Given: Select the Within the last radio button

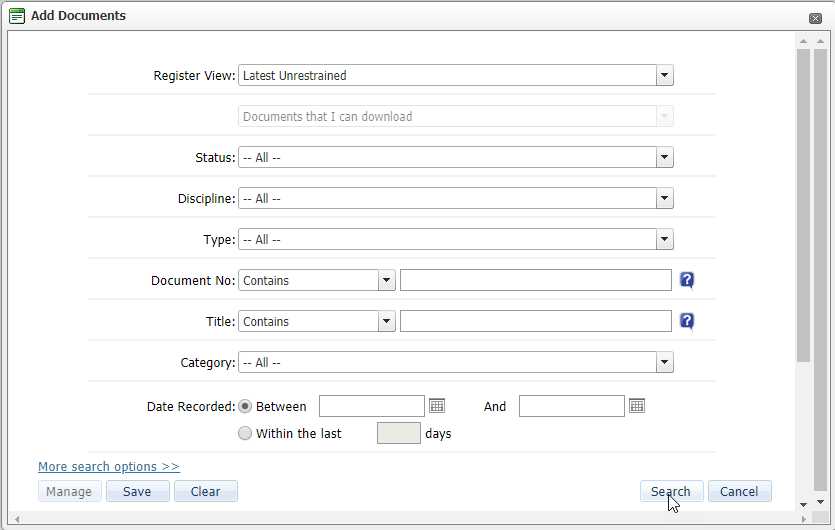Looking at the screenshot, I should tap(245, 433).
